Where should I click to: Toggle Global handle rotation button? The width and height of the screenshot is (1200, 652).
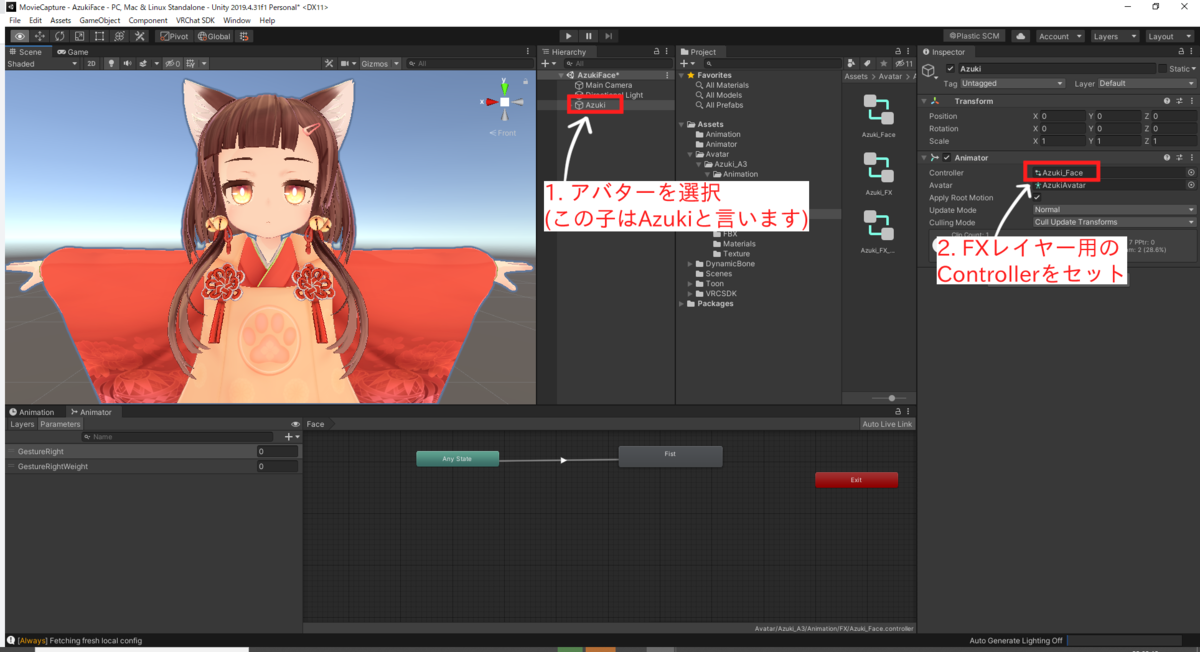pyautogui.click(x=213, y=36)
